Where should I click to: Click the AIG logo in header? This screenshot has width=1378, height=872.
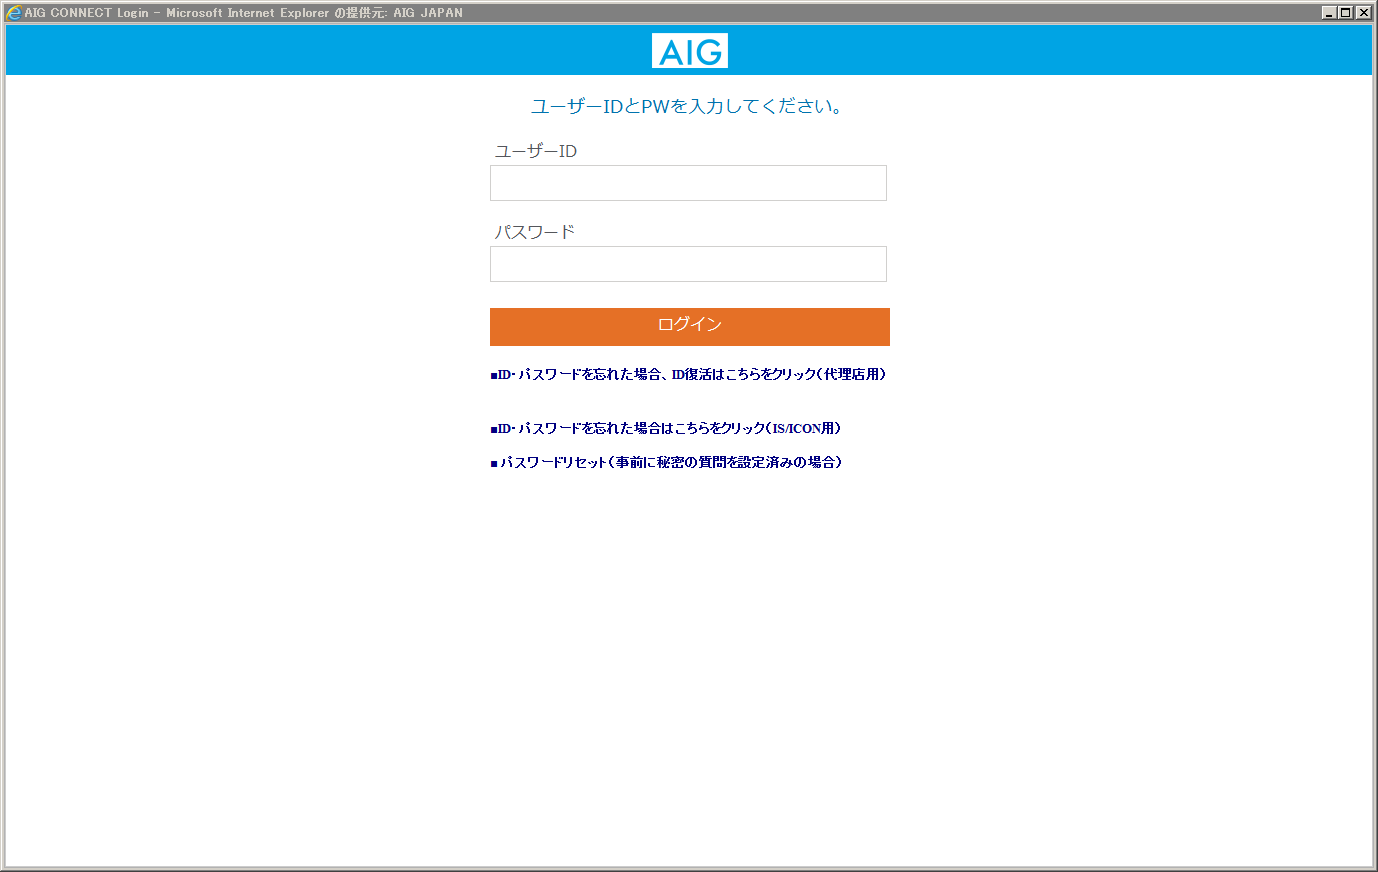[689, 51]
